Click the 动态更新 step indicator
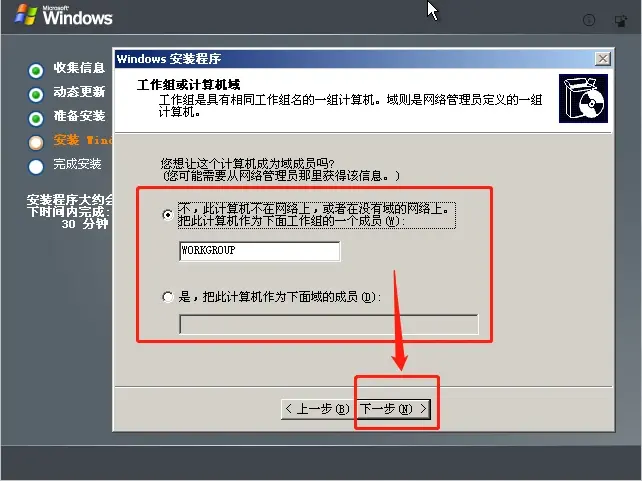The width and height of the screenshot is (642, 481). tap(36, 95)
